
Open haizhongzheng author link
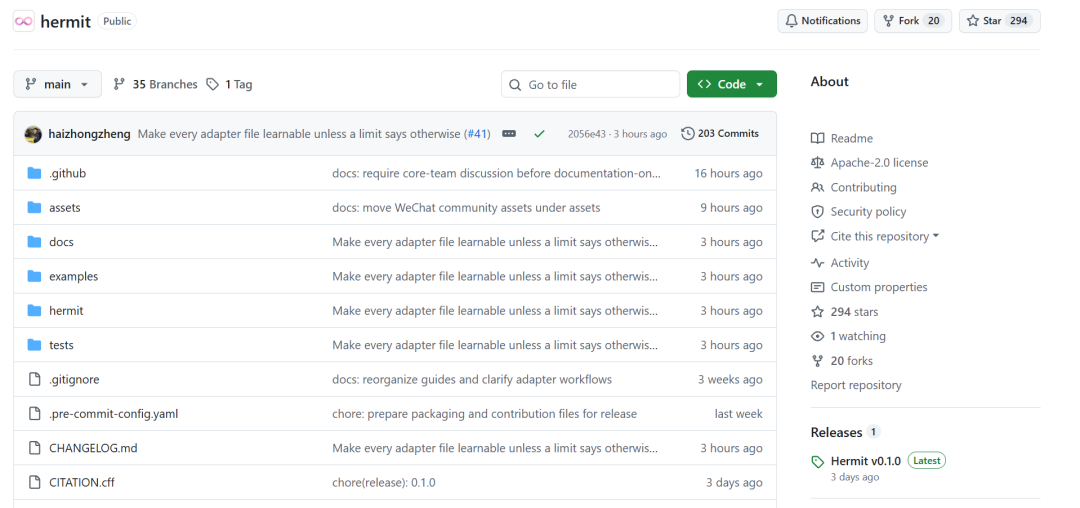[x=90, y=134]
